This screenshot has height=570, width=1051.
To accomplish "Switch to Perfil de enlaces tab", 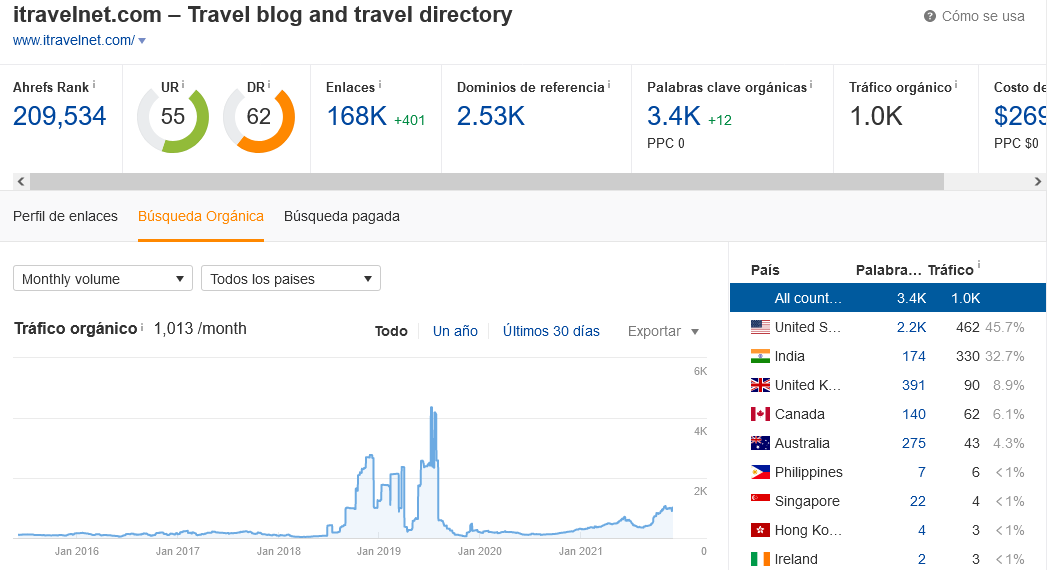I will pos(65,217).
